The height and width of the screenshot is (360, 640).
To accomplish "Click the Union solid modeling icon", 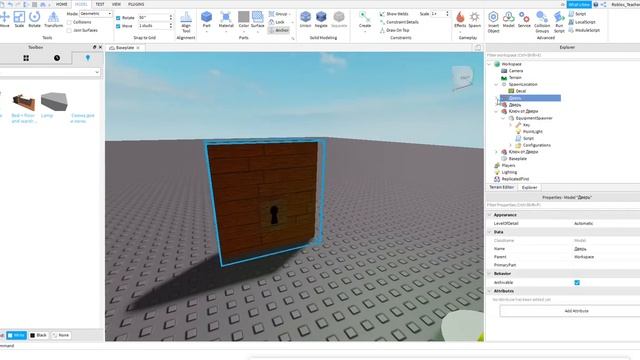I will click(x=305, y=19).
